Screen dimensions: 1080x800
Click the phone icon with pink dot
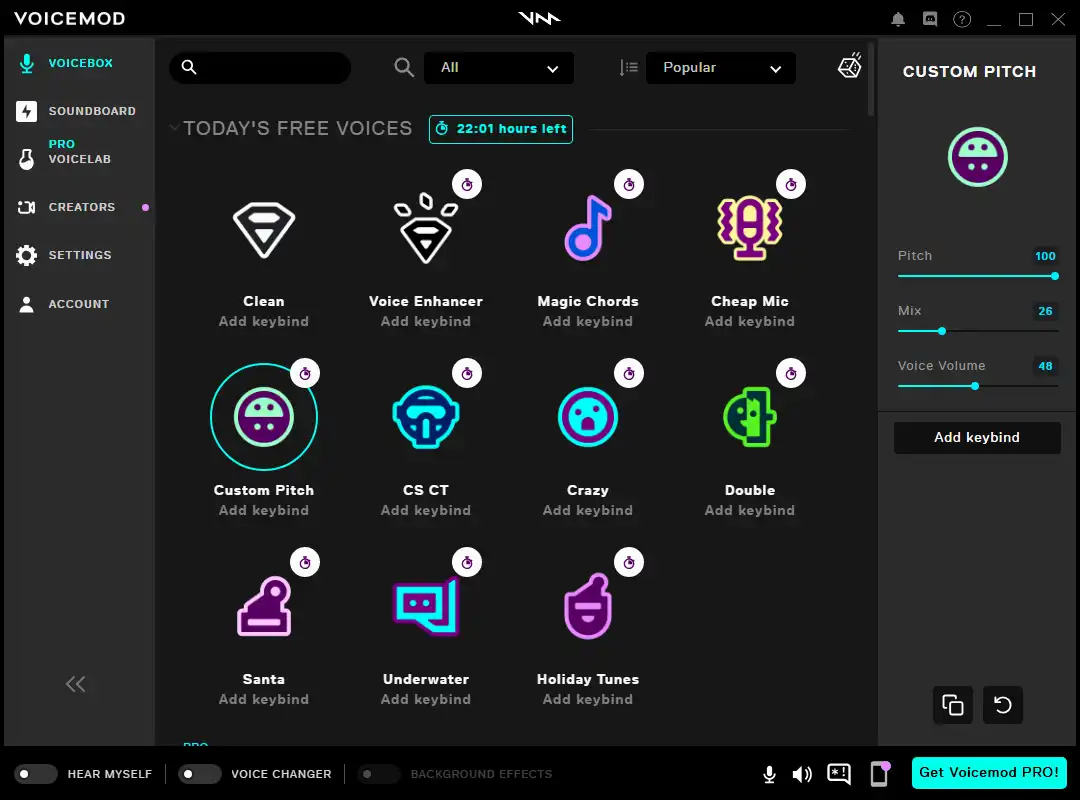pos(880,774)
